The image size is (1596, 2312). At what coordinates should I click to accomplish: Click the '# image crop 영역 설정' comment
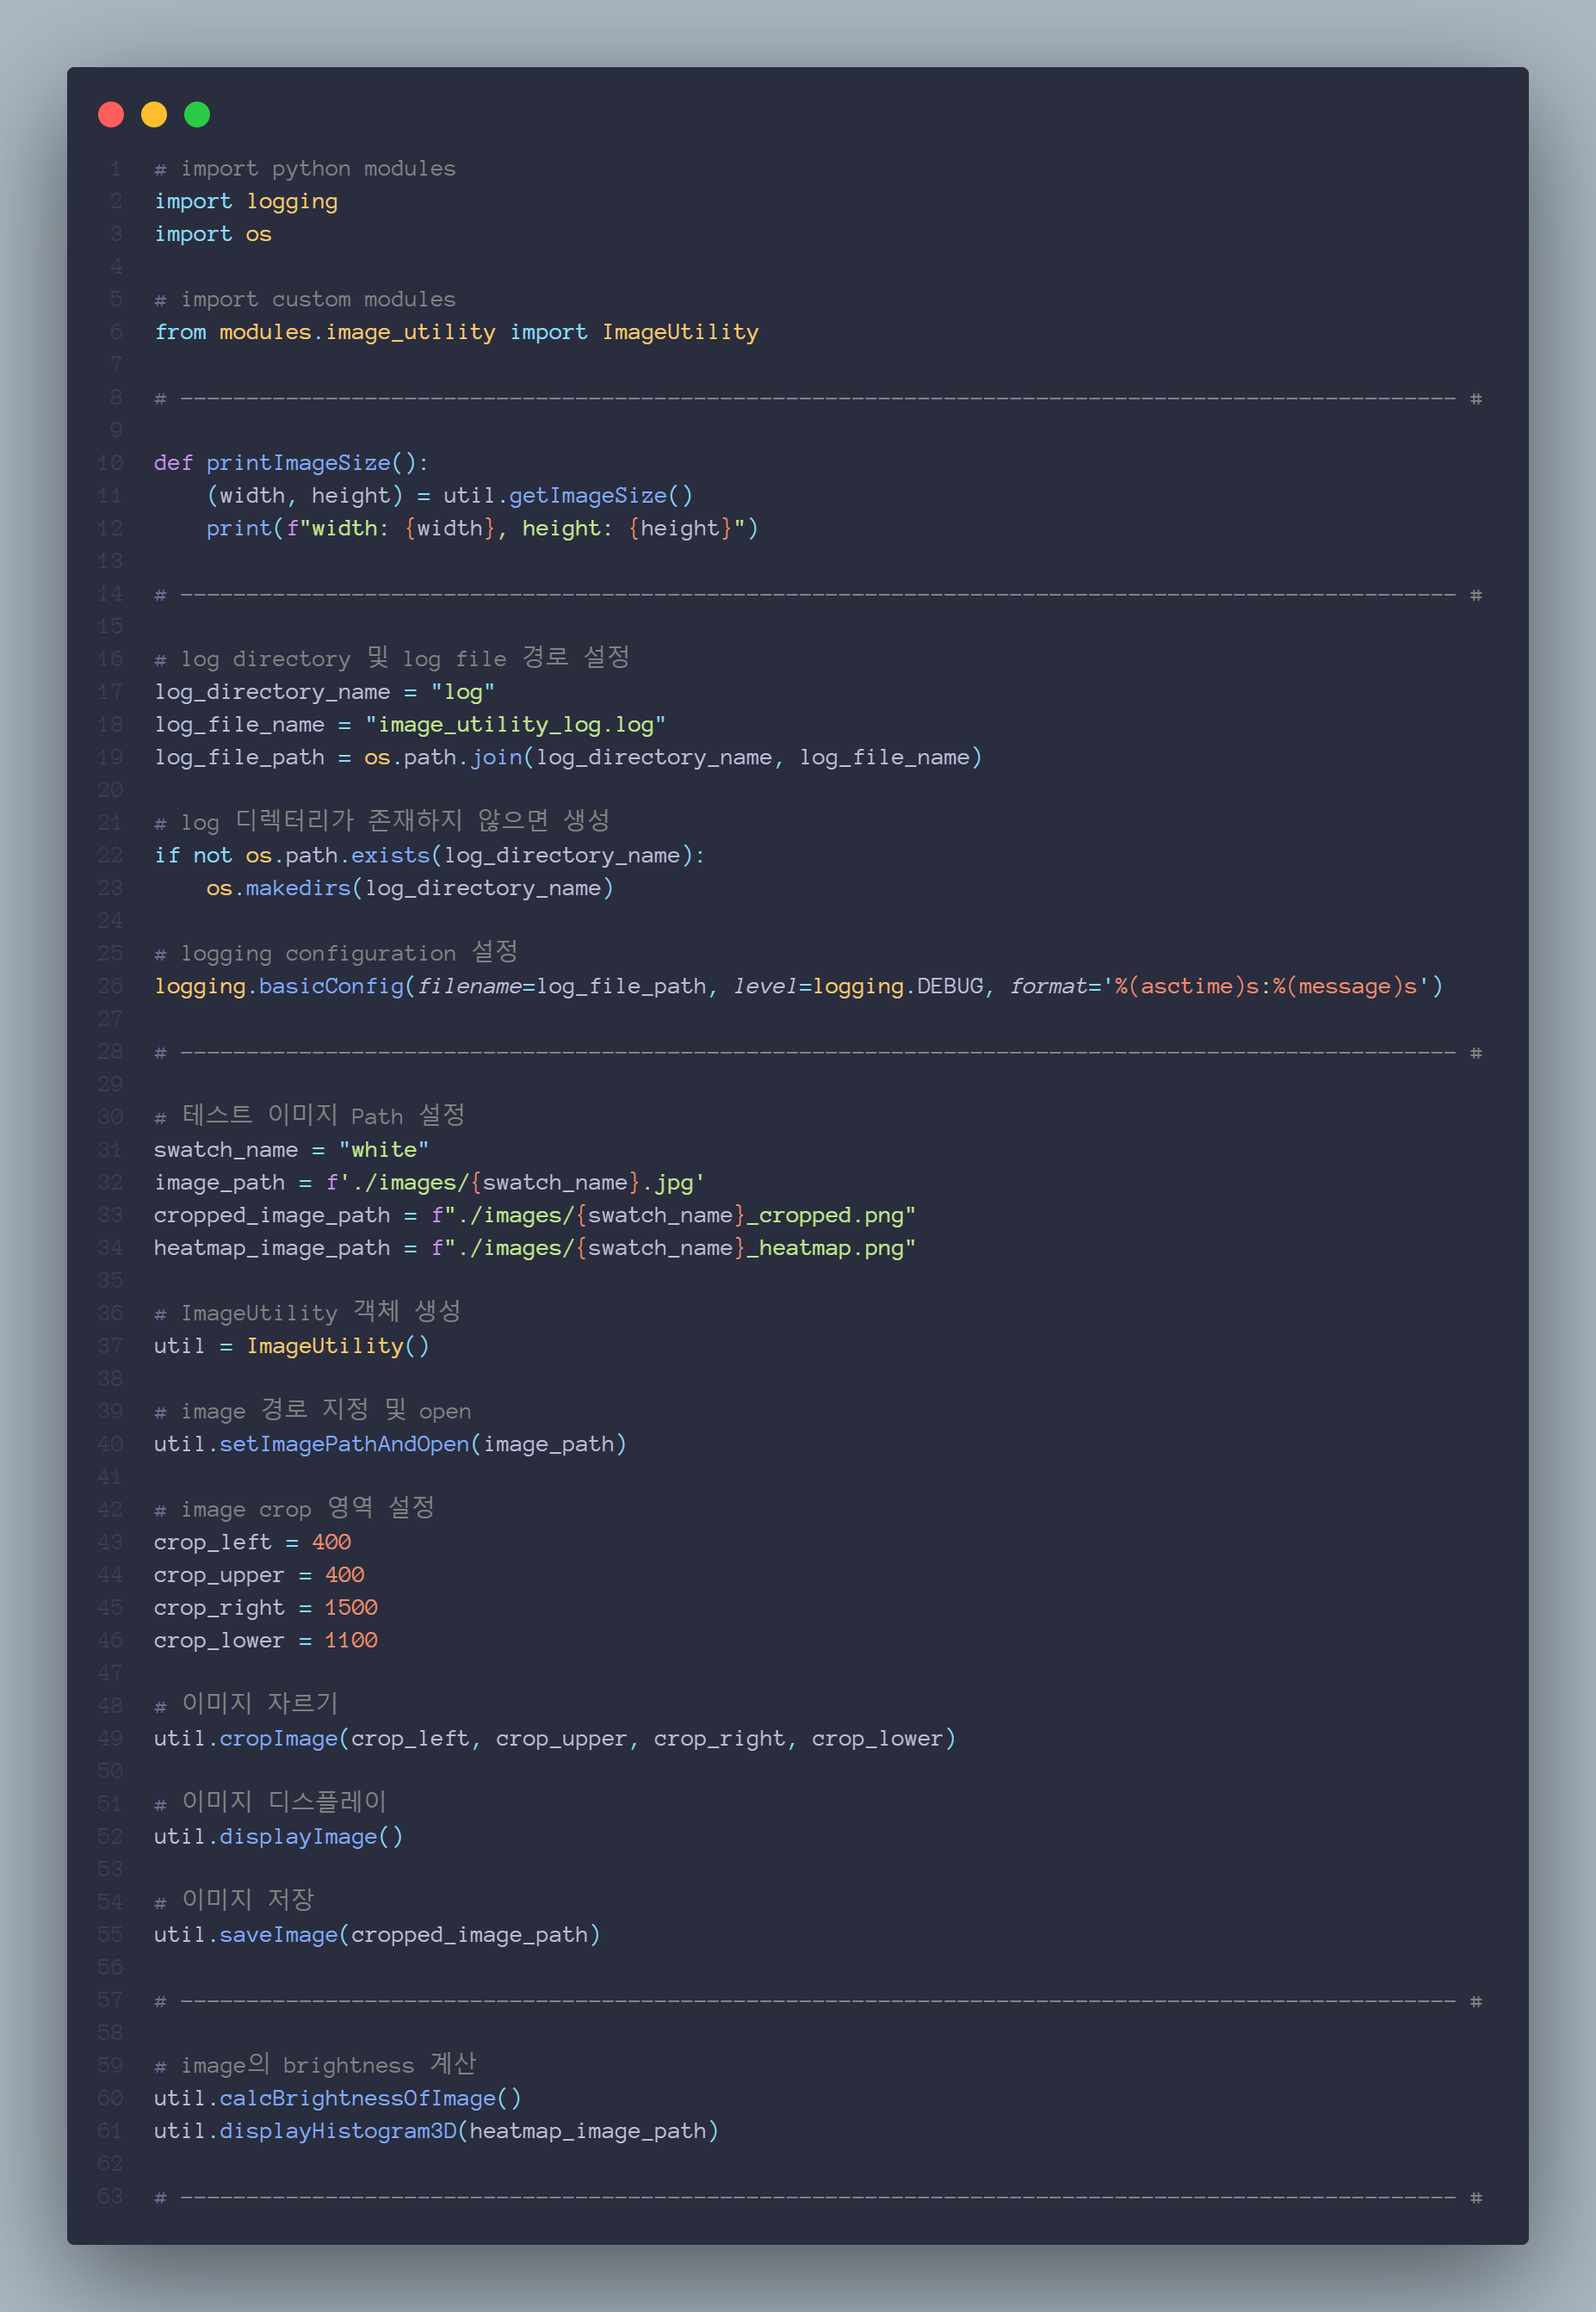294,1509
